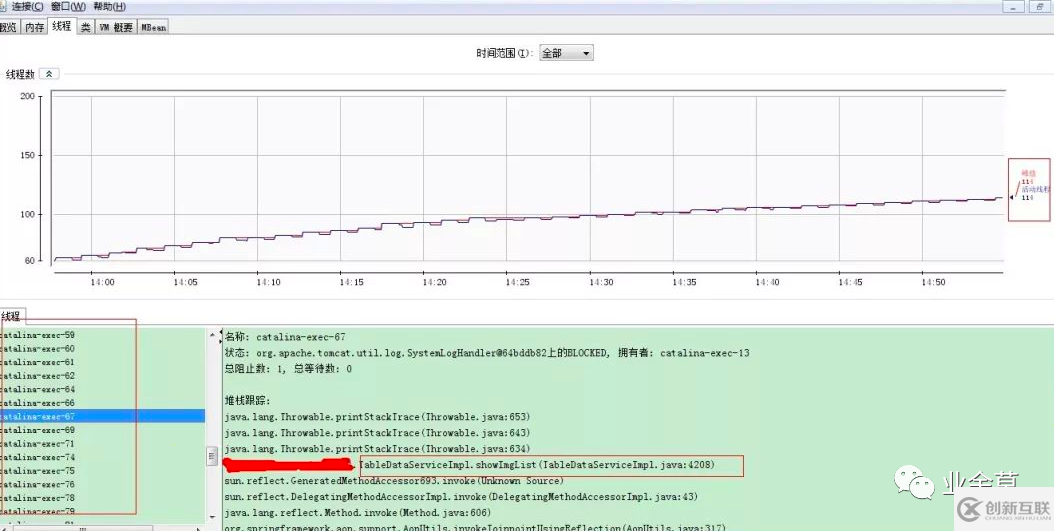Screen dimensions: 1054x531
Task: Select thread catalina-exec-74
Action: tap(102, 457)
